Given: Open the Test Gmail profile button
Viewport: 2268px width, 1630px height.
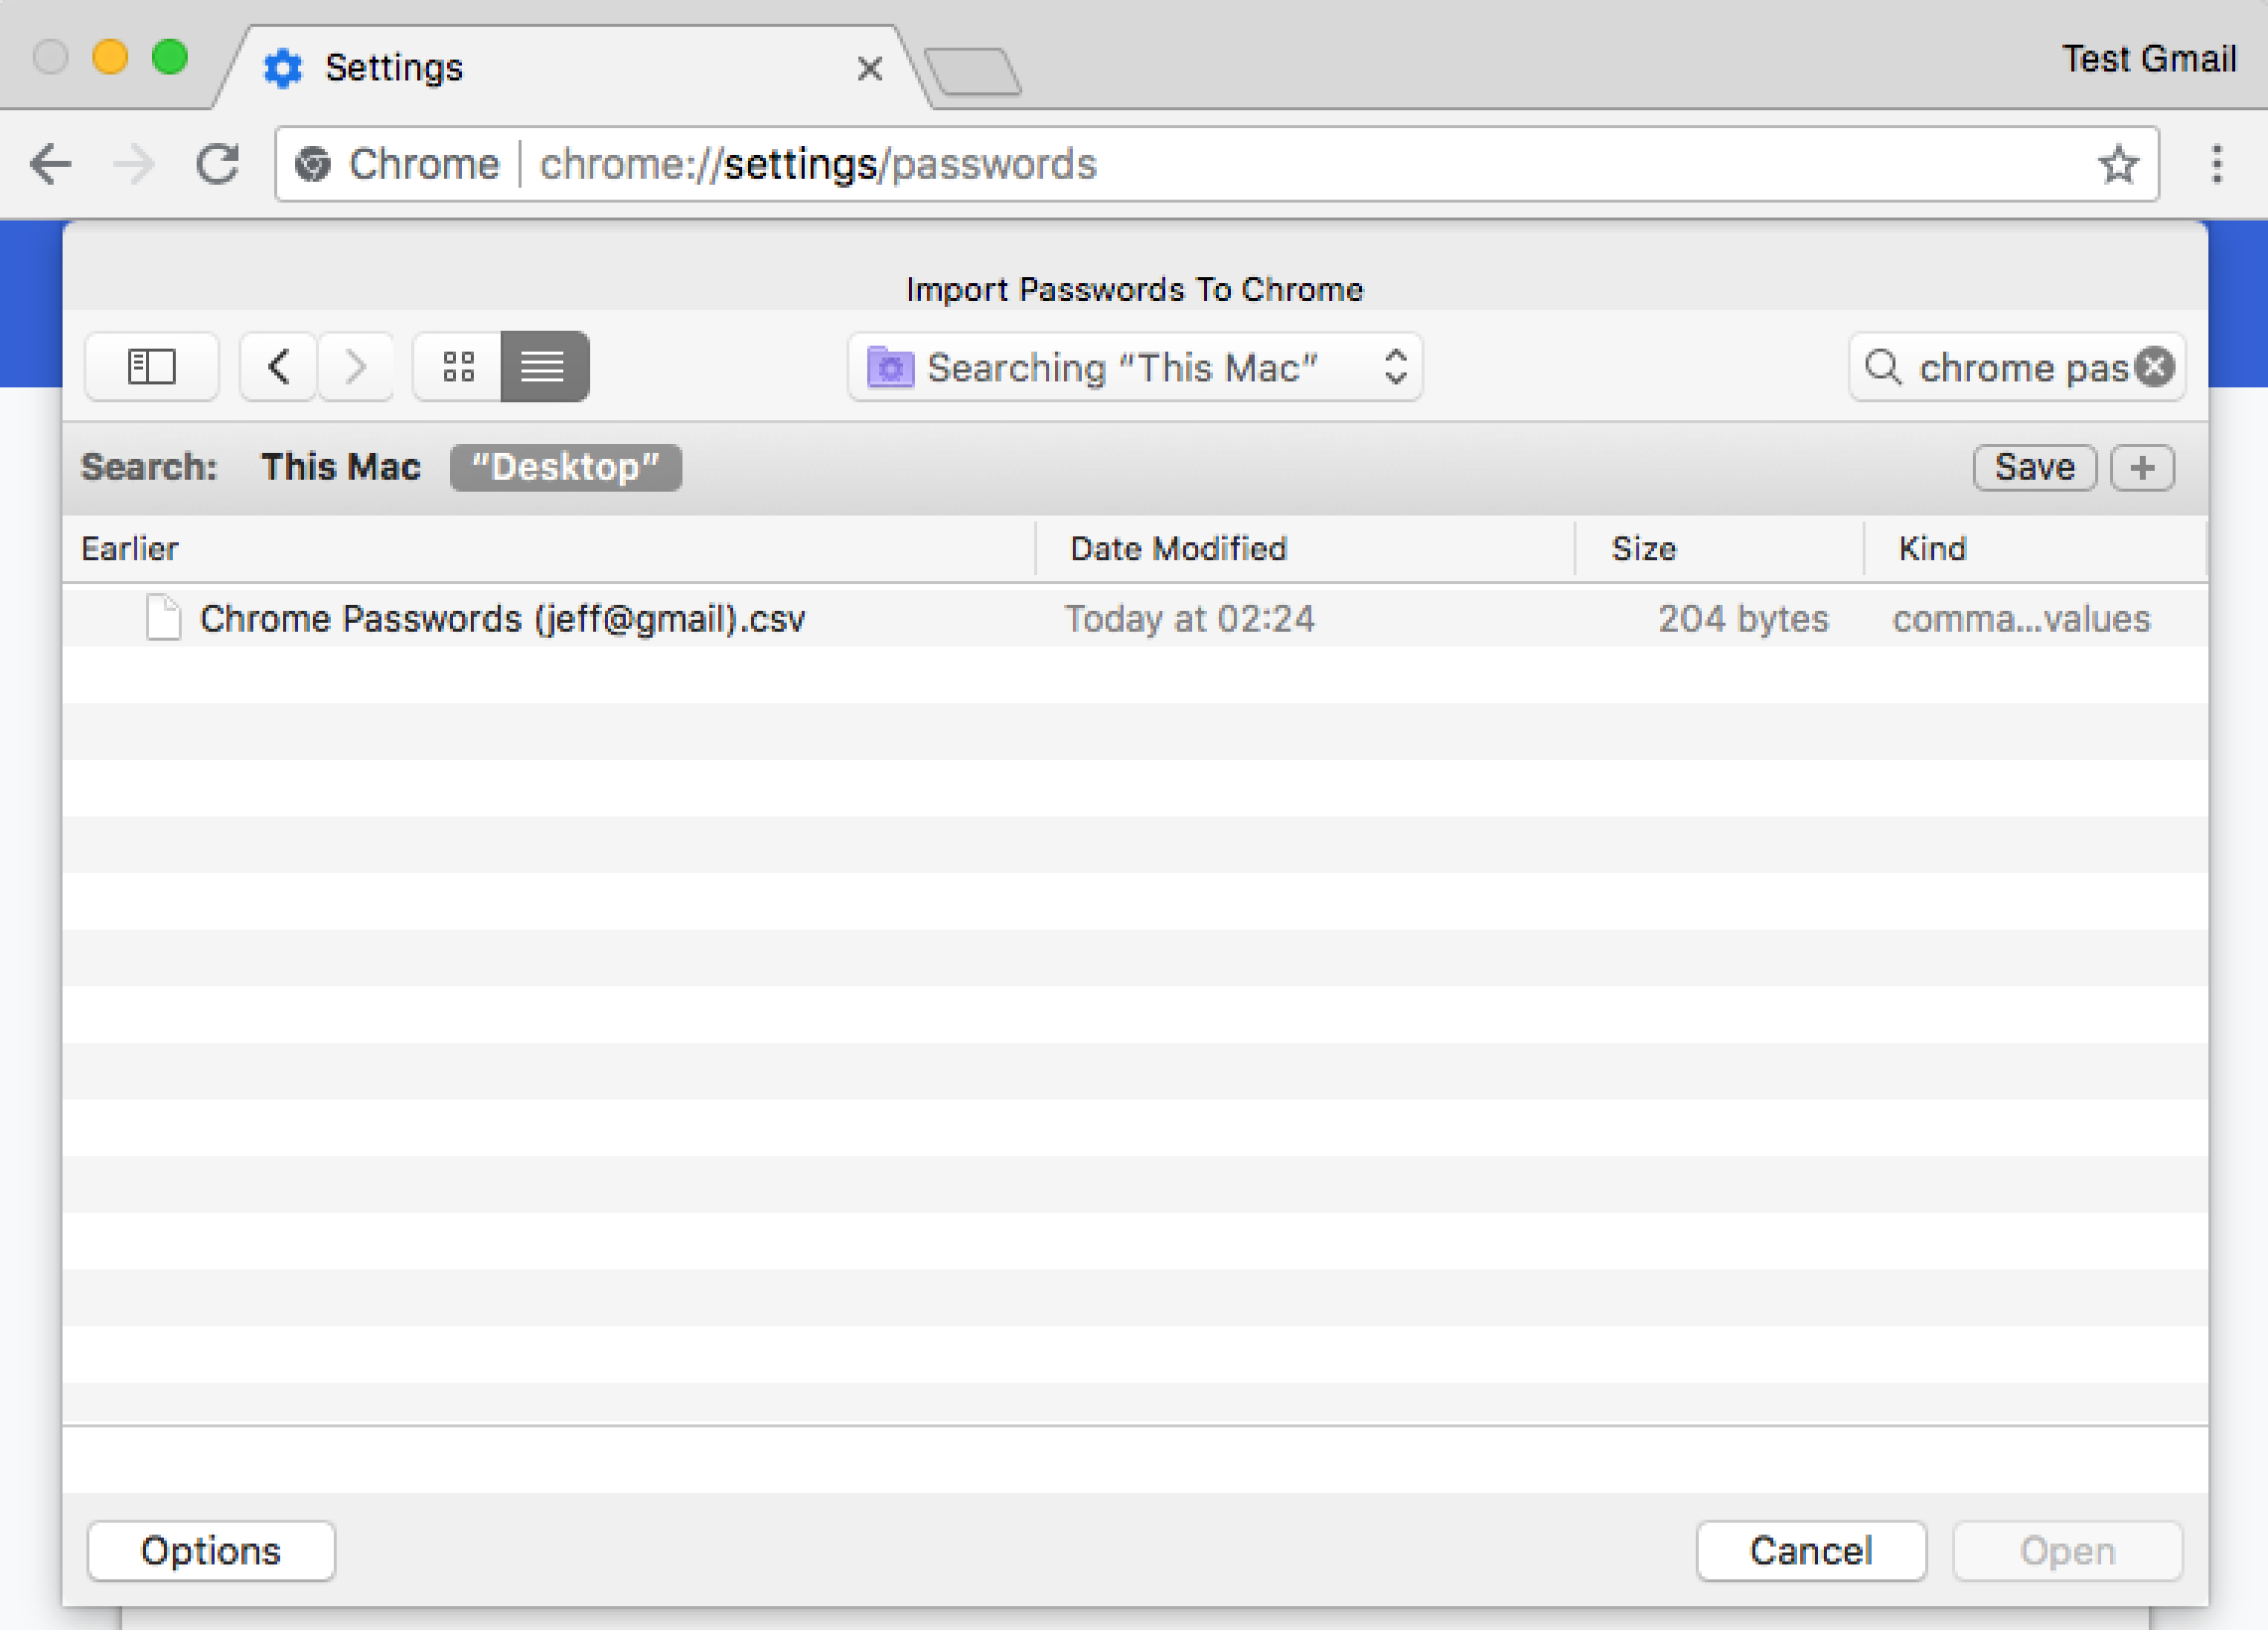Looking at the screenshot, I should click(x=2148, y=59).
